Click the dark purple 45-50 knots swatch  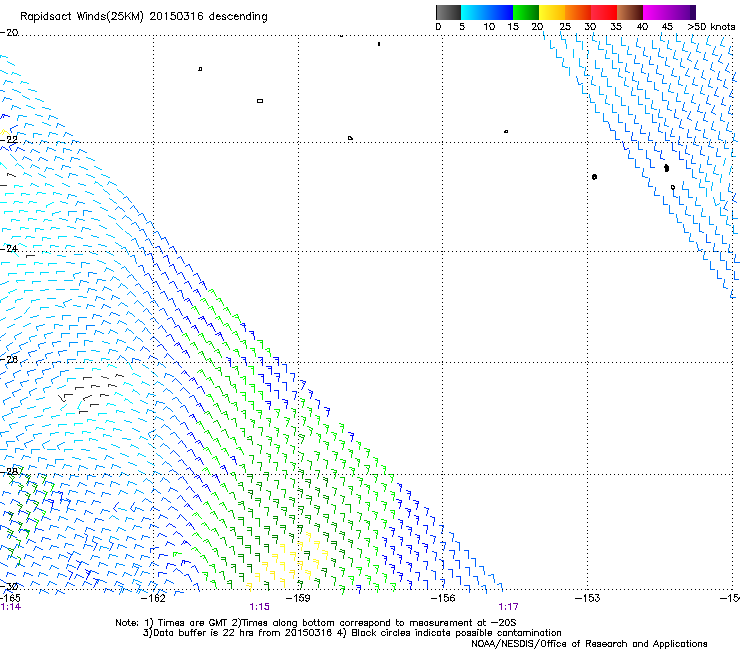(x=682, y=12)
